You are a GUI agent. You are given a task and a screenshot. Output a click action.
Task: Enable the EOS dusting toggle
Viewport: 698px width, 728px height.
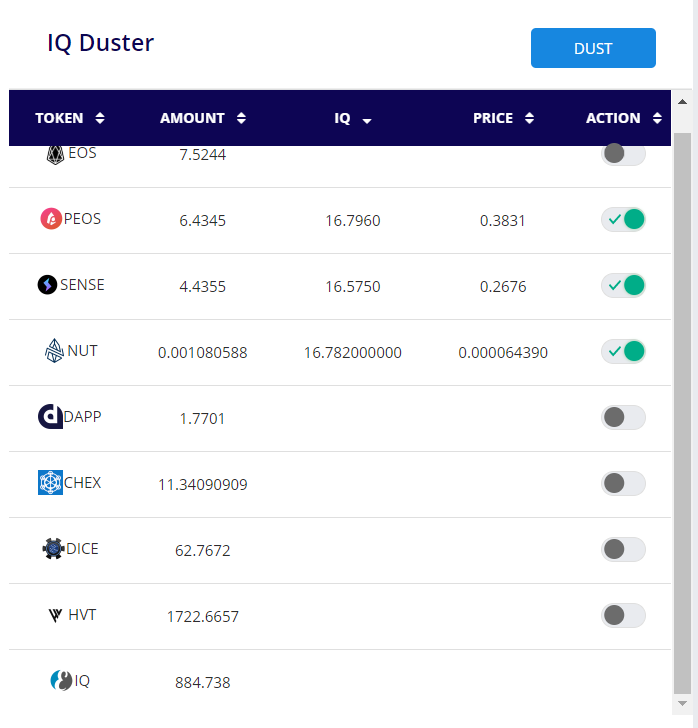(x=623, y=154)
